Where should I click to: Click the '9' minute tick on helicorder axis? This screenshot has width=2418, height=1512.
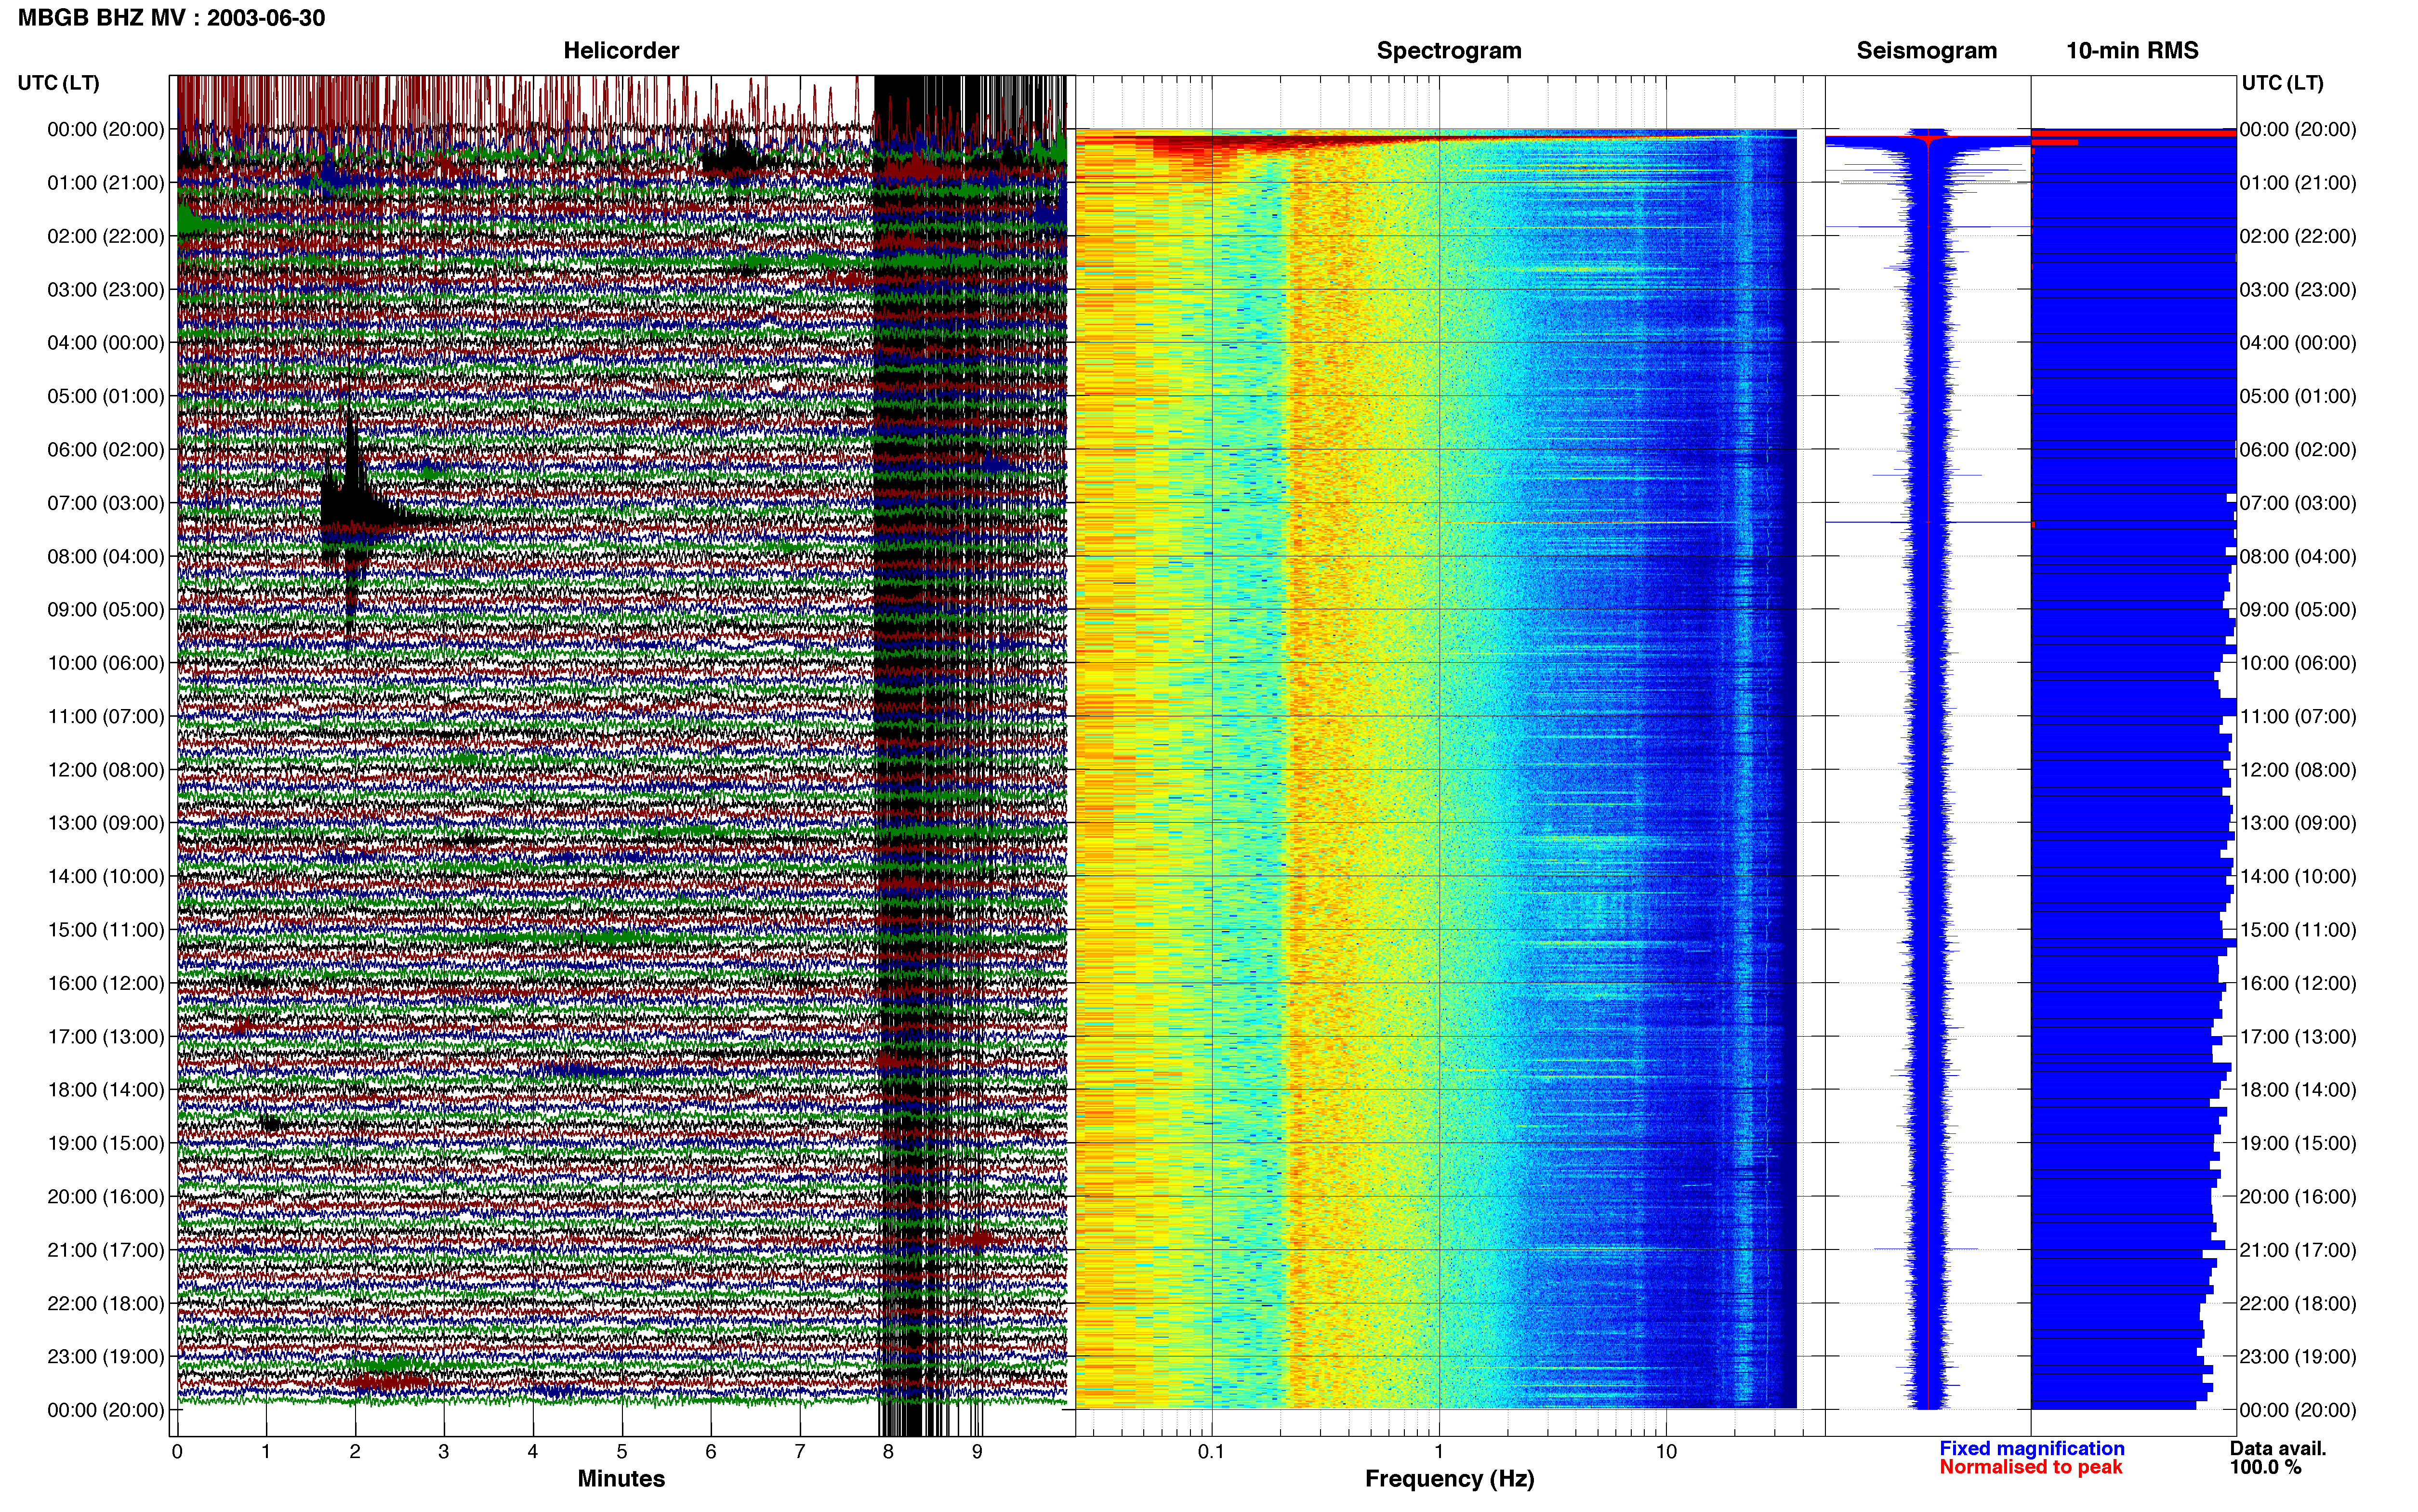tap(977, 1452)
